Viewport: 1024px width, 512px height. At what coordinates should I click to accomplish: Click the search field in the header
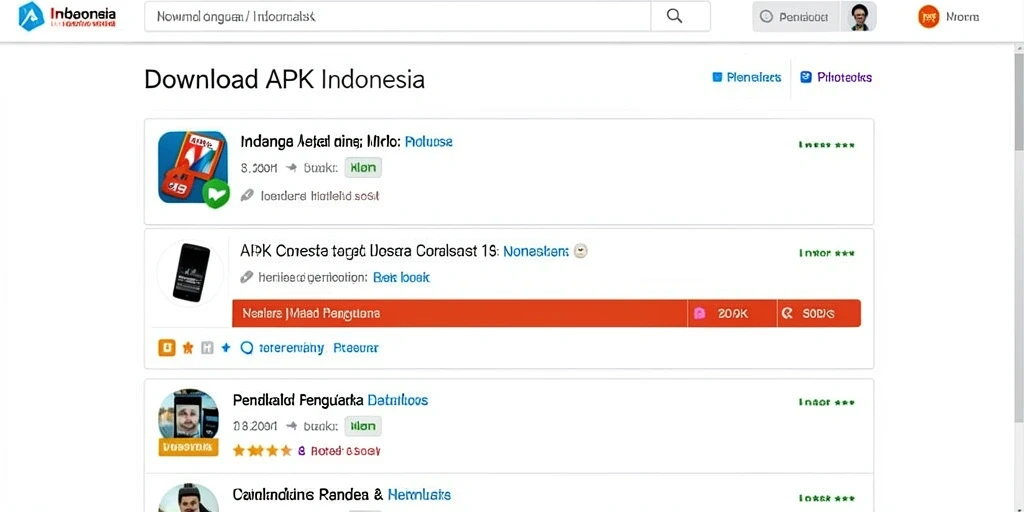click(x=397, y=16)
